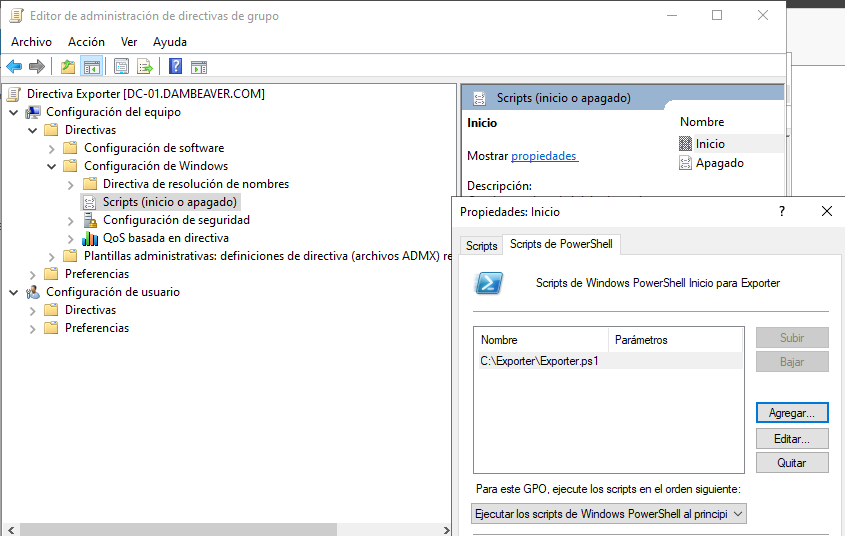The height and width of the screenshot is (536, 845).
Task: Click the Configuración de seguridad lock icon
Action: pyautogui.click(x=90, y=220)
